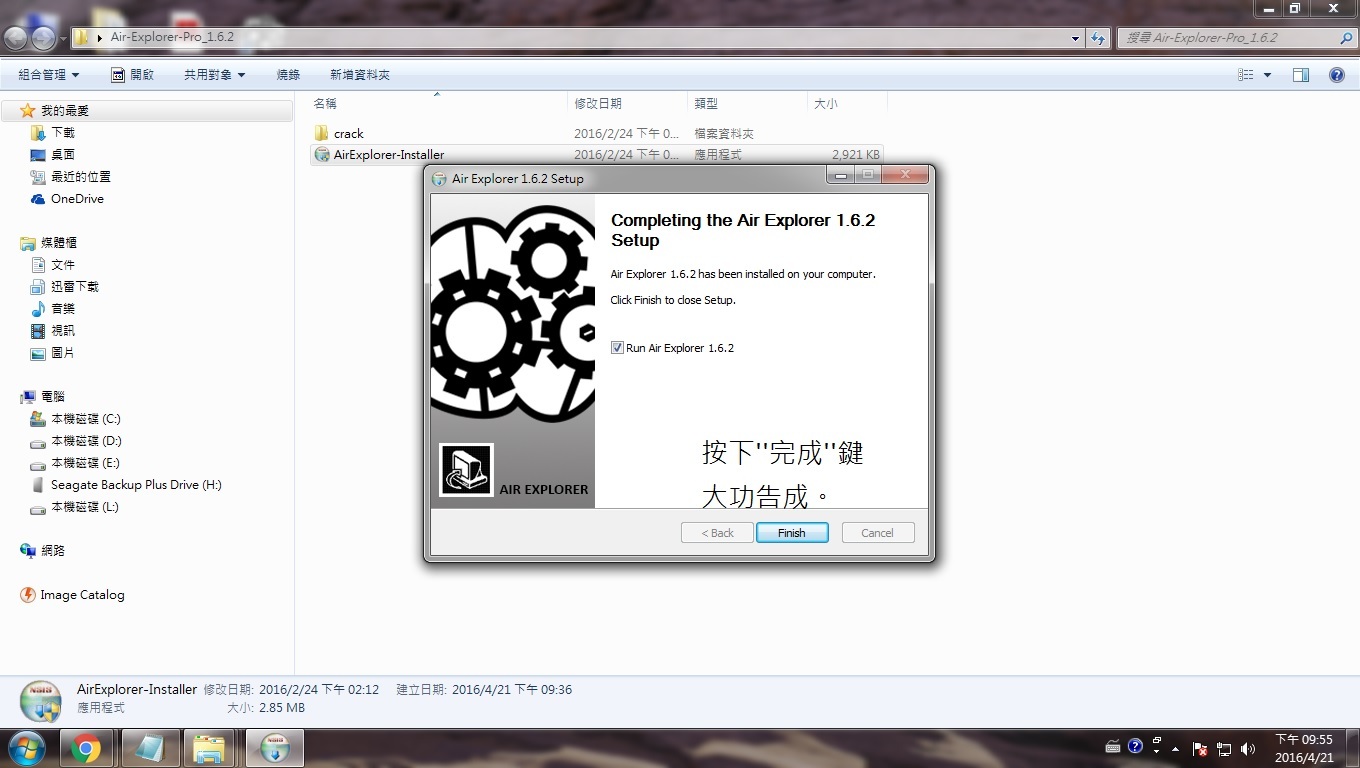Open 迅雷下載 library
Screen dimensions: 1360x768
(x=75, y=287)
